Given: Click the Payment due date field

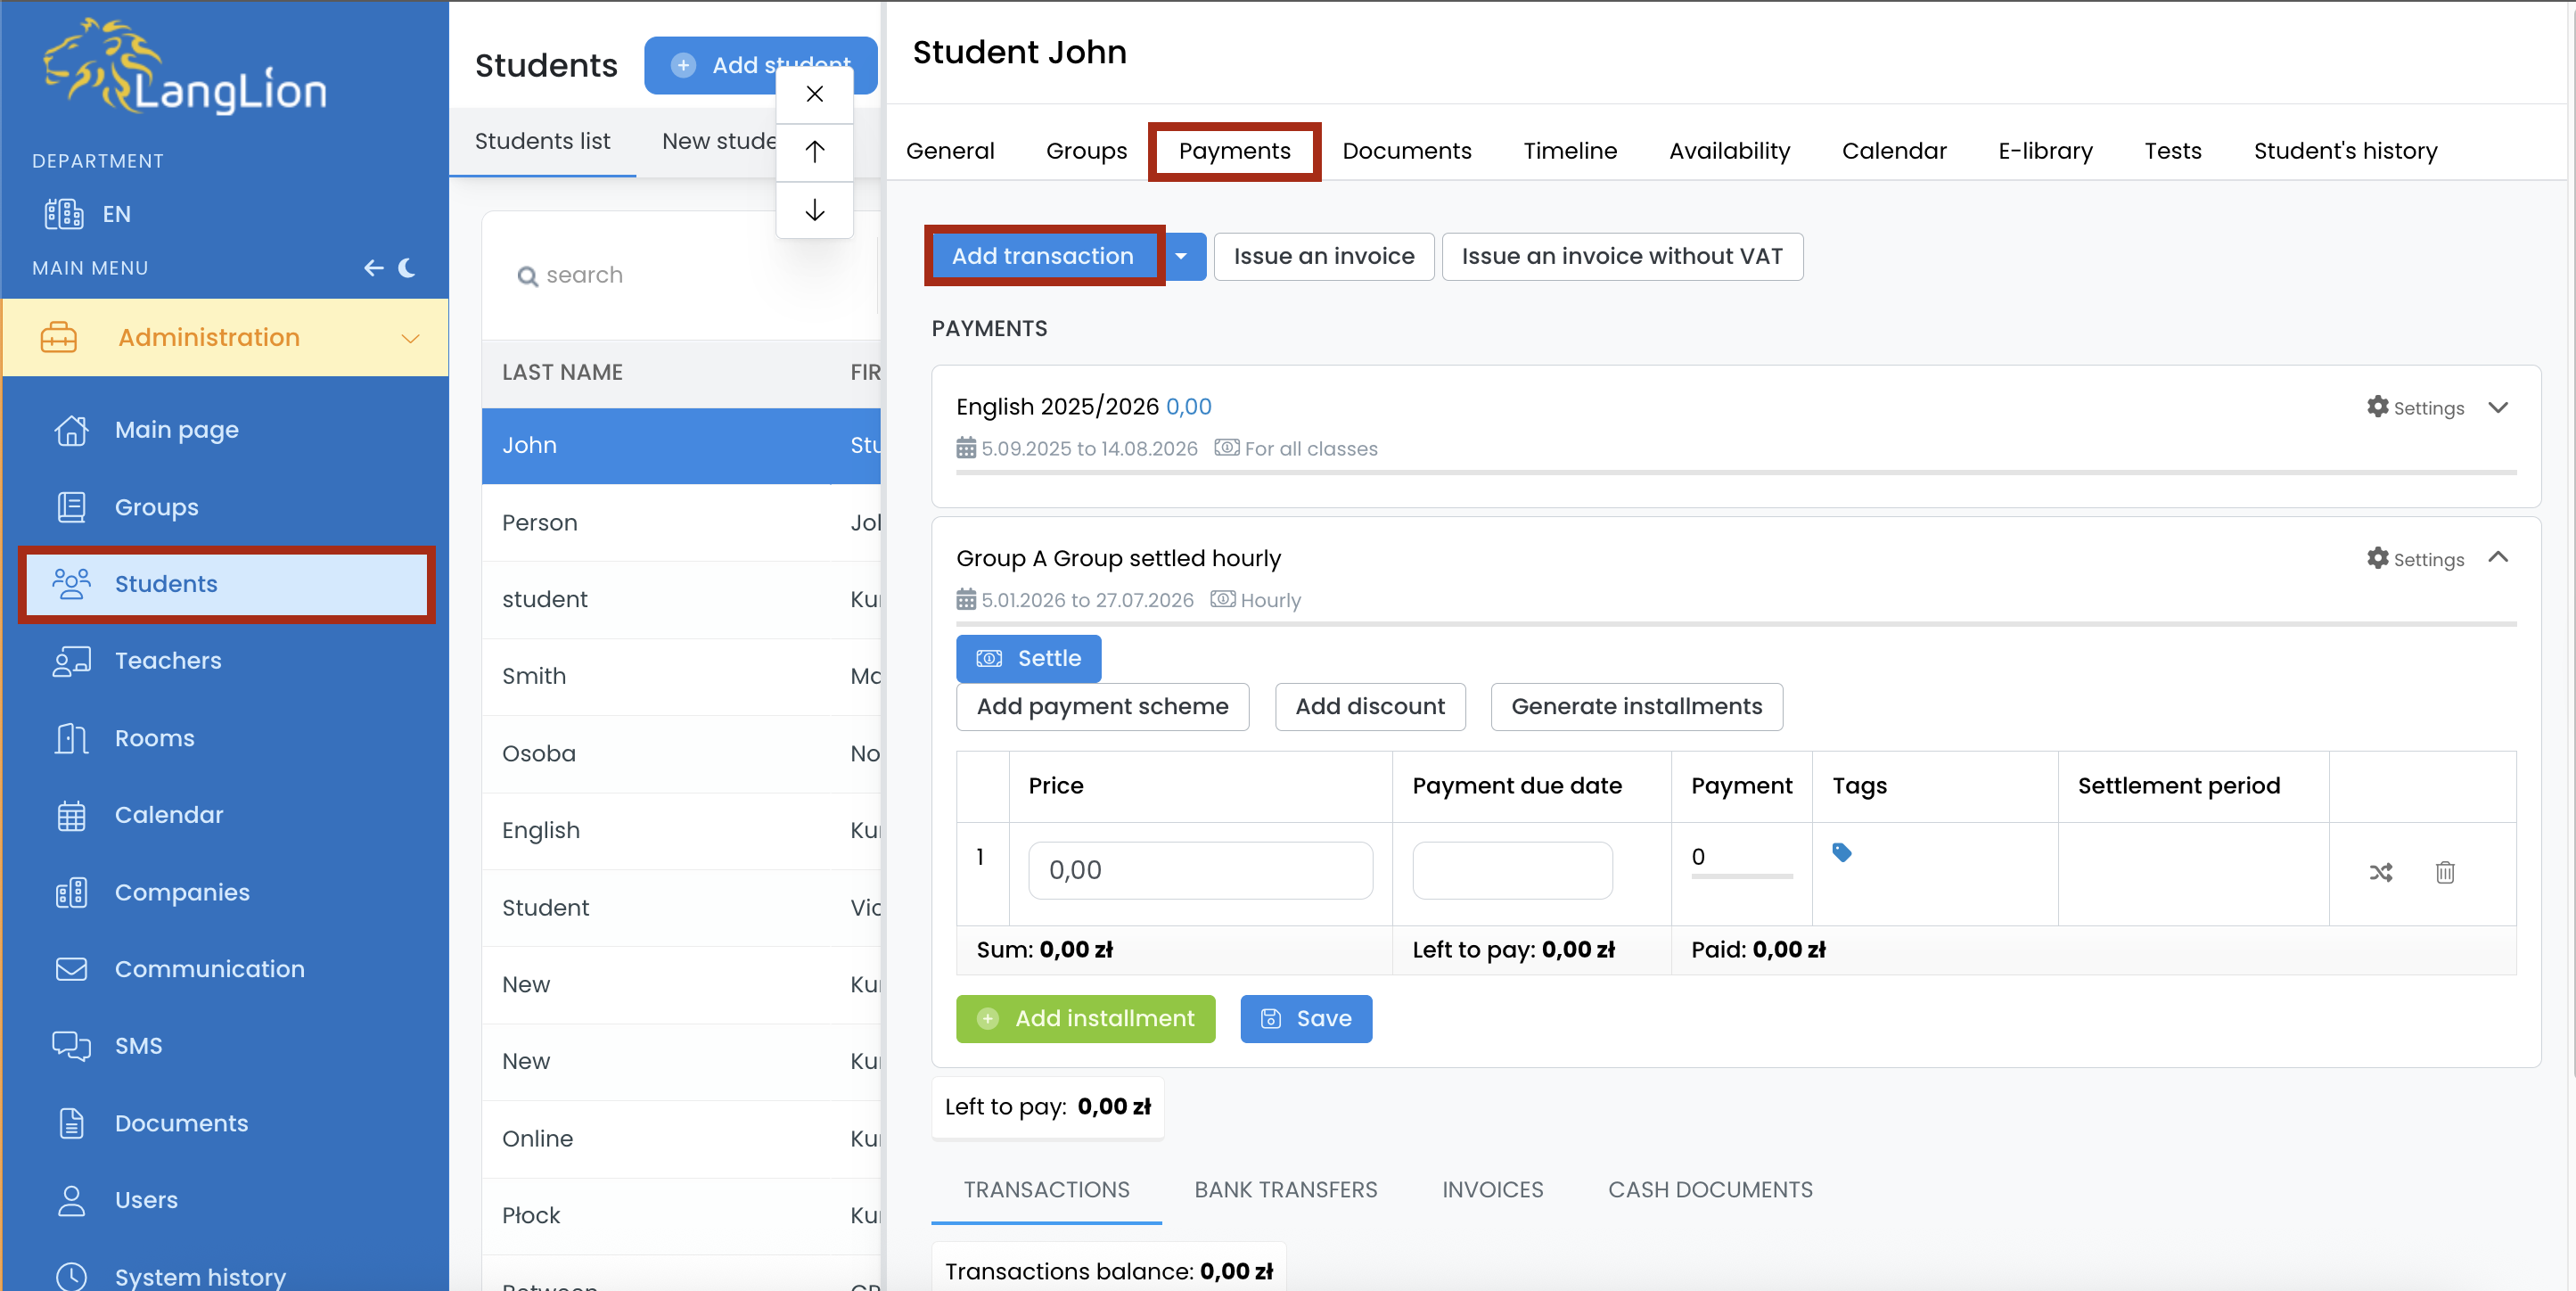Looking at the screenshot, I should click(1511, 870).
